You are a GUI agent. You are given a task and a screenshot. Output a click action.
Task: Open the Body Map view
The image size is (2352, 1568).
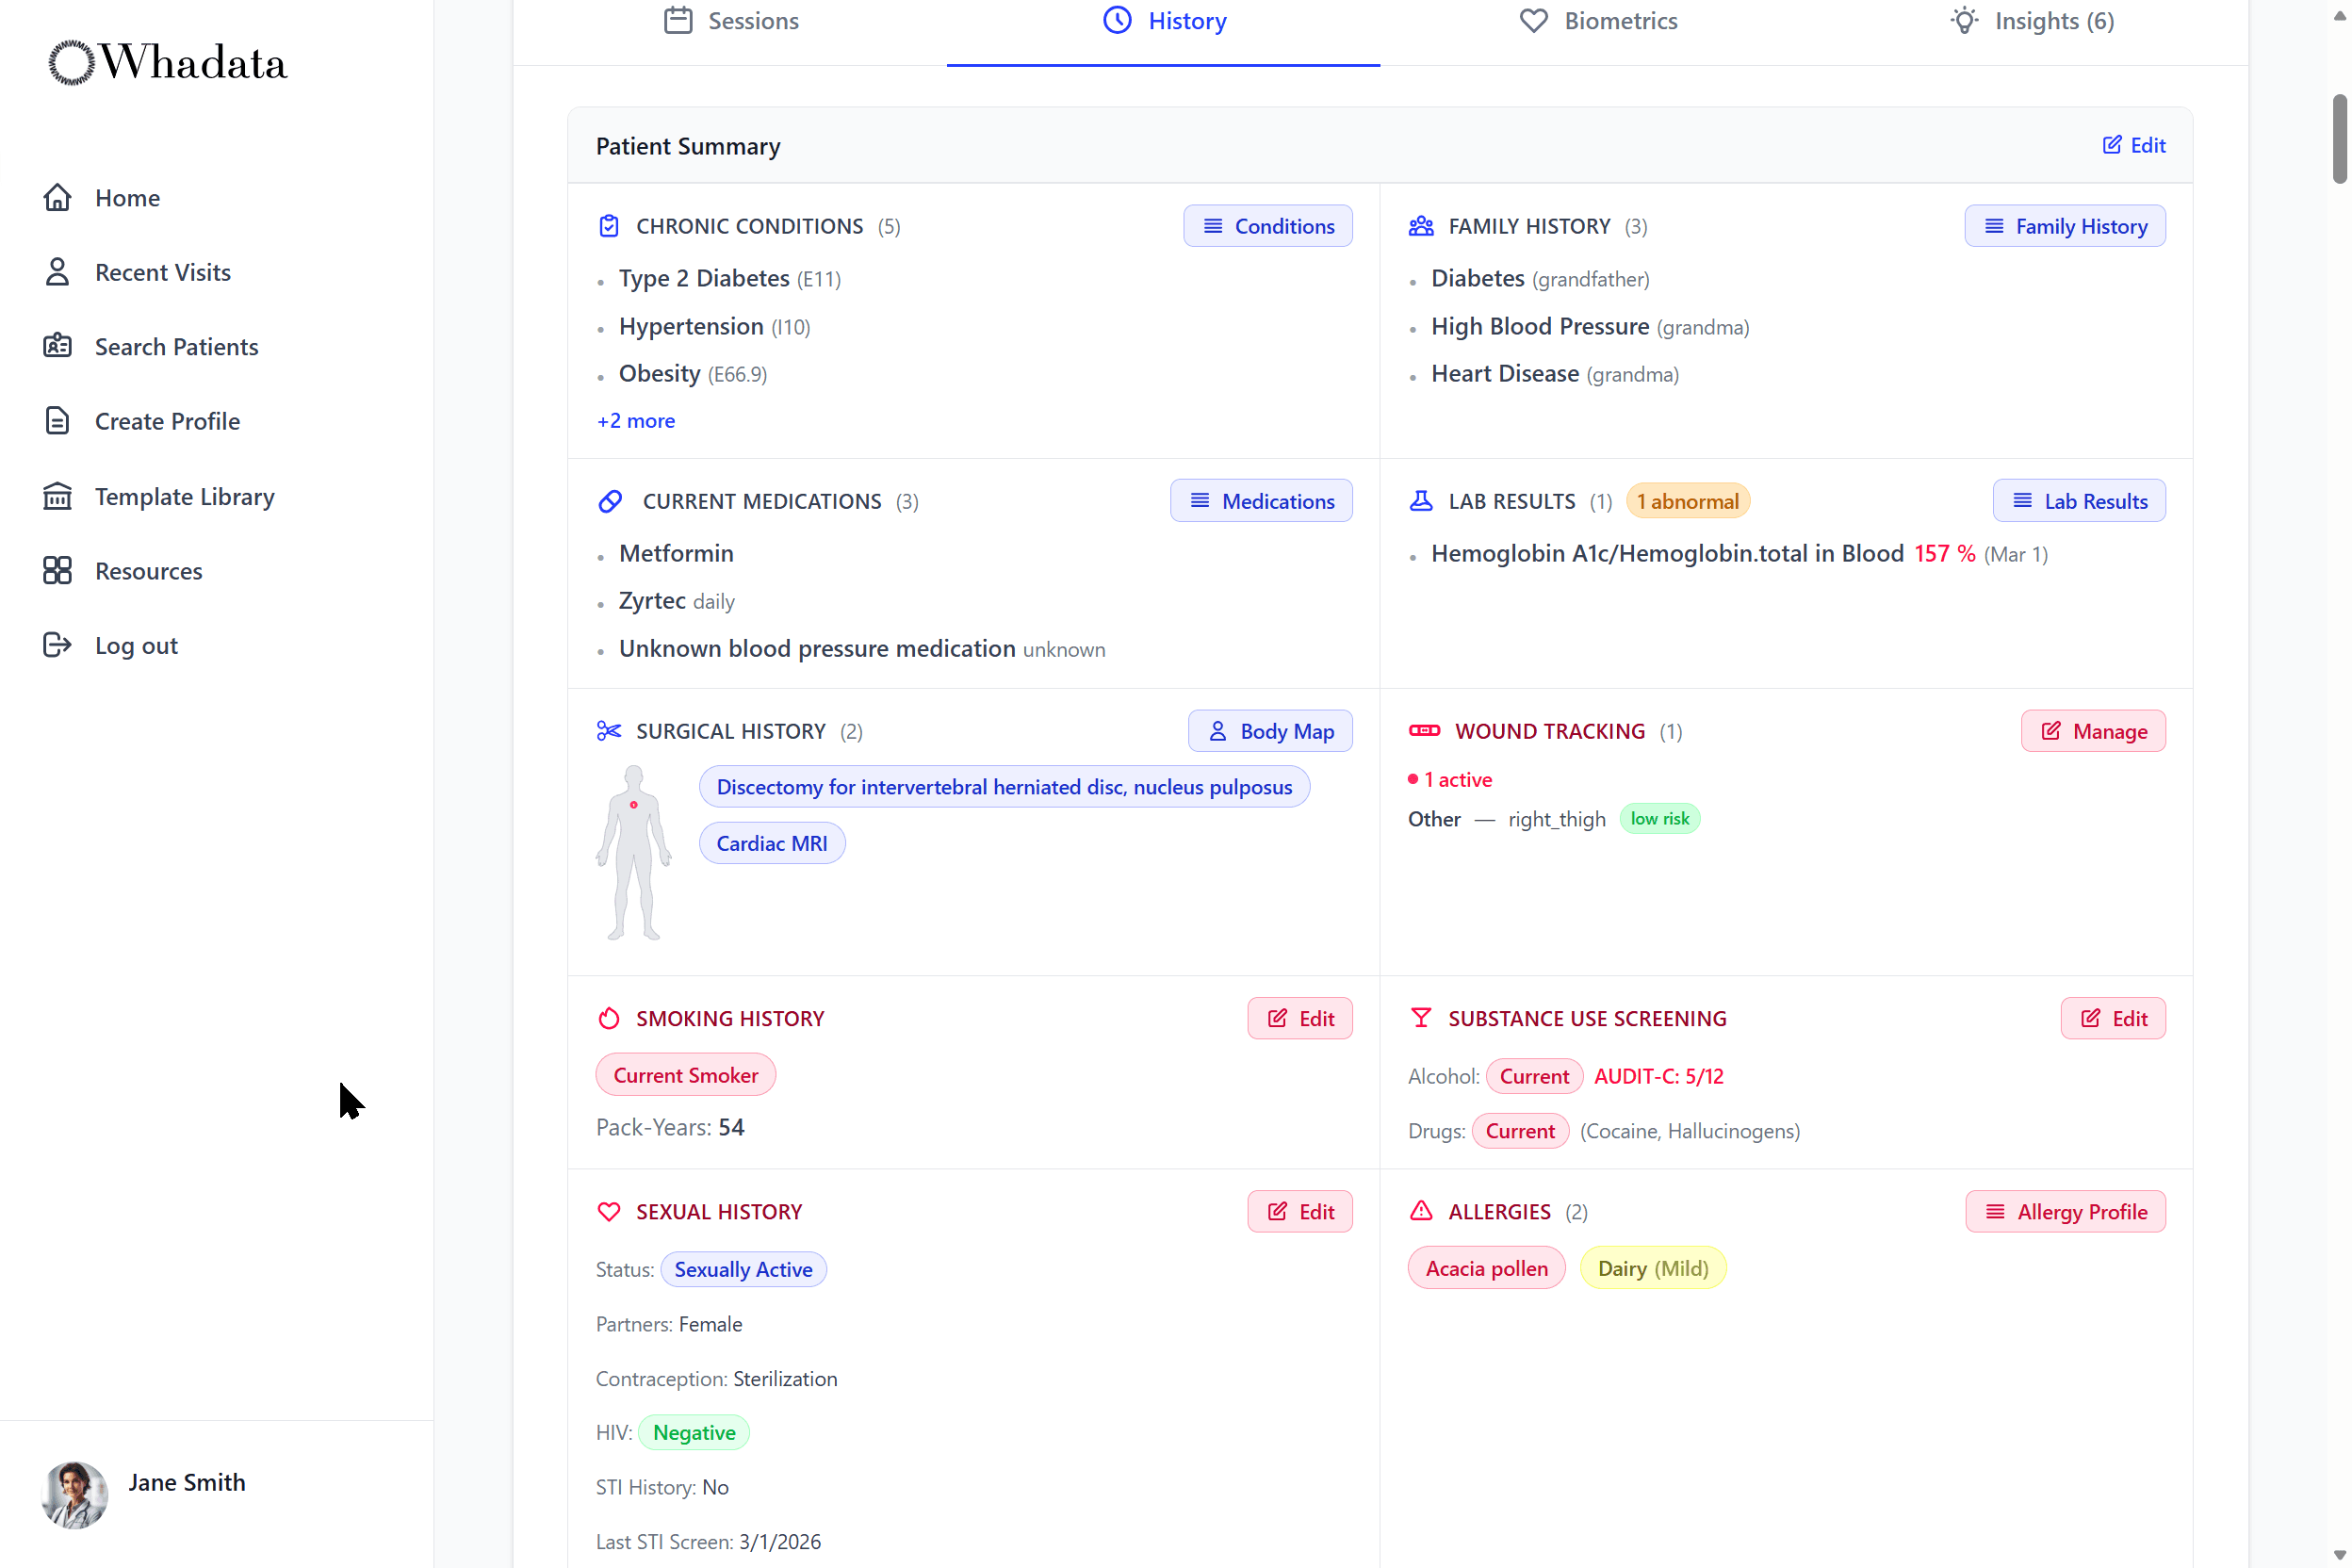[x=1270, y=730]
